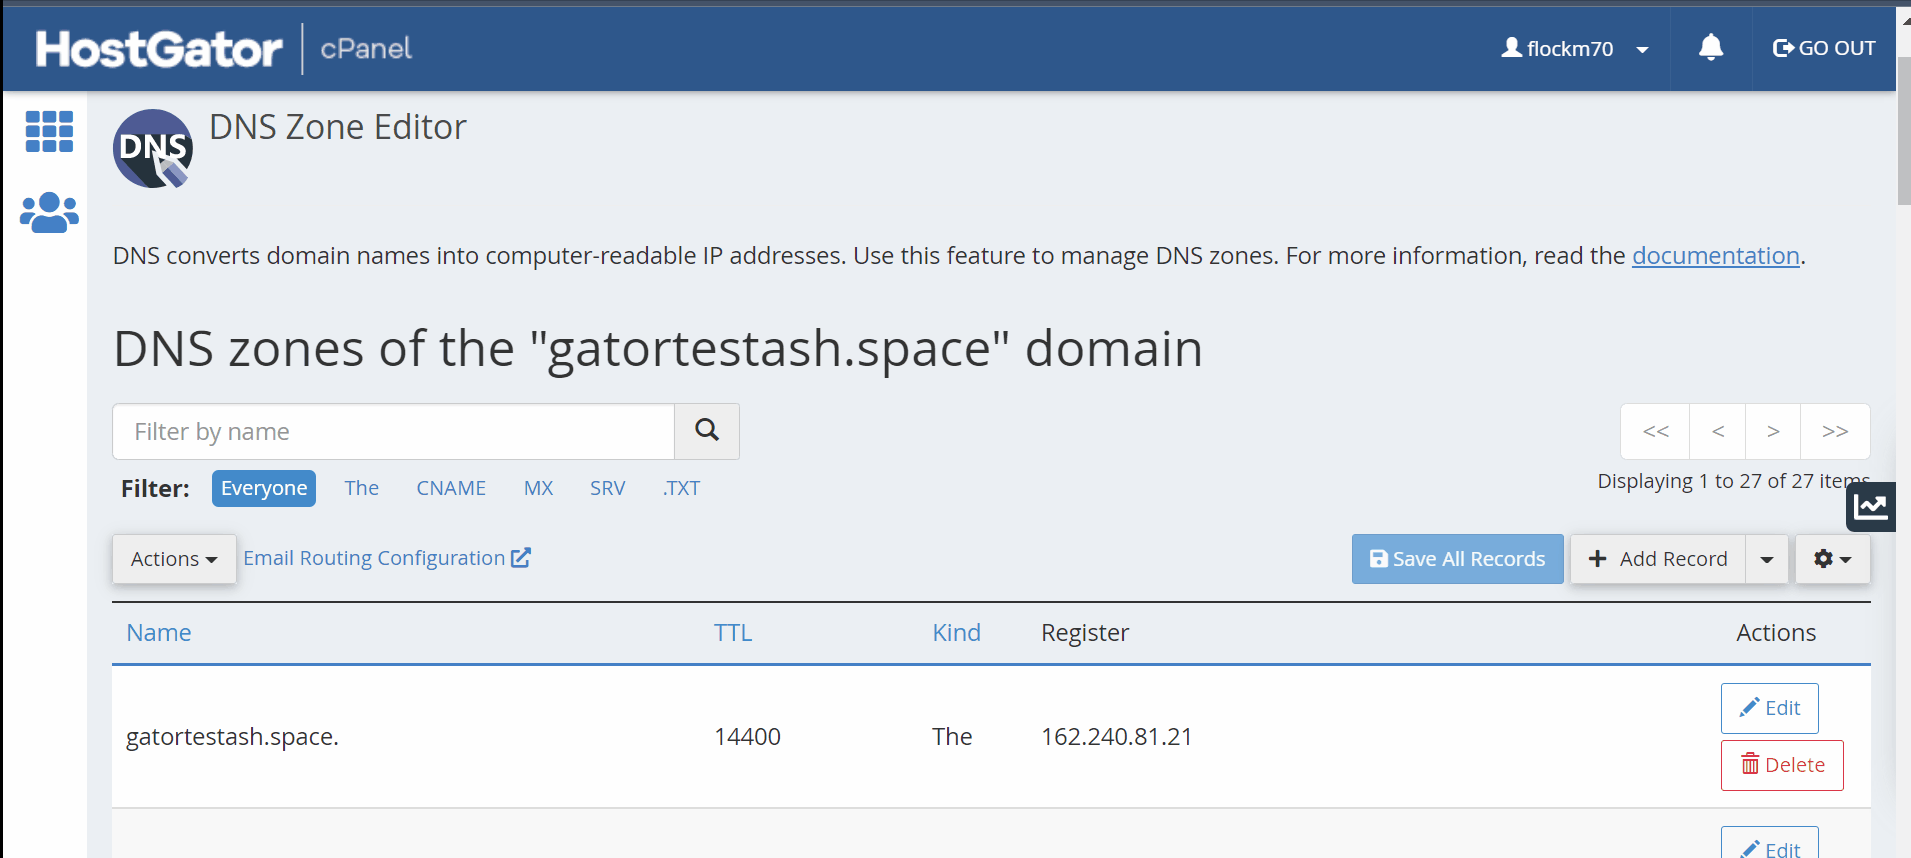The width and height of the screenshot is (1911, 858).
Task: Click the Add Record button
Action: pyautogui.click(x=1658, y=559)
